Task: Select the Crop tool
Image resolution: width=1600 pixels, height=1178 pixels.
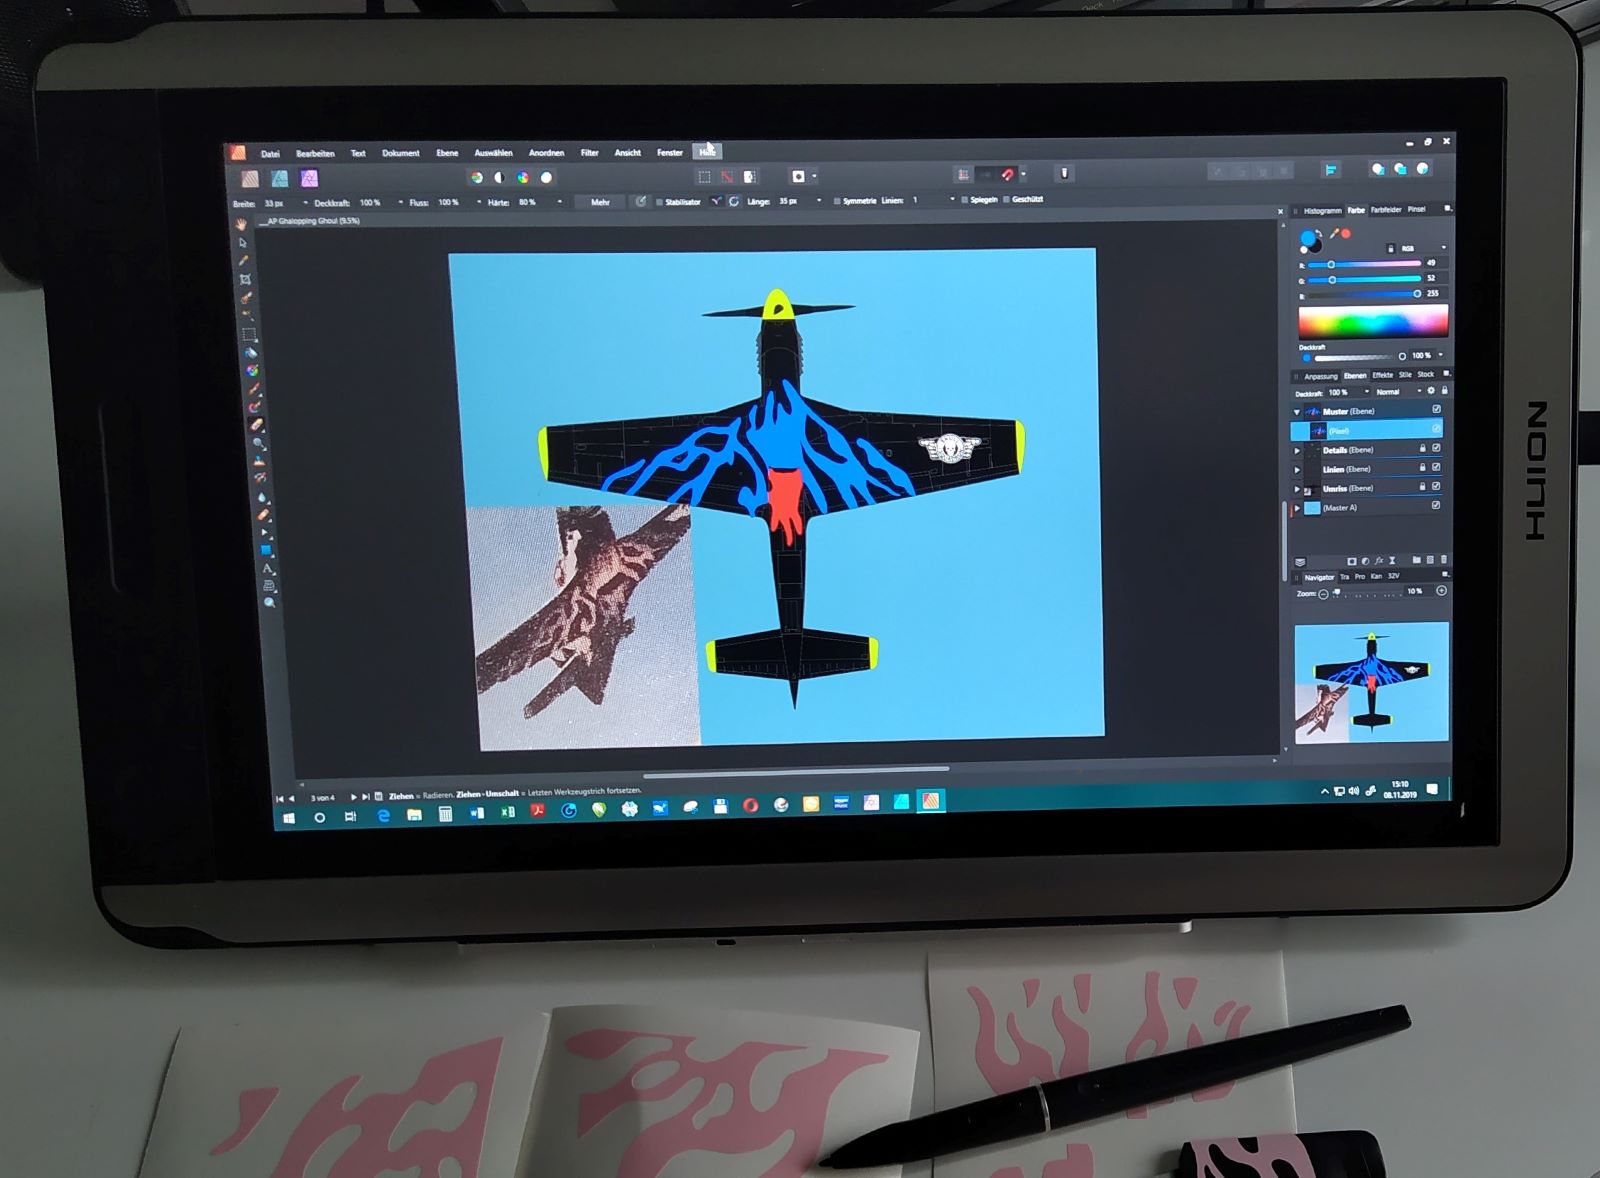Action: click(245, 280)
